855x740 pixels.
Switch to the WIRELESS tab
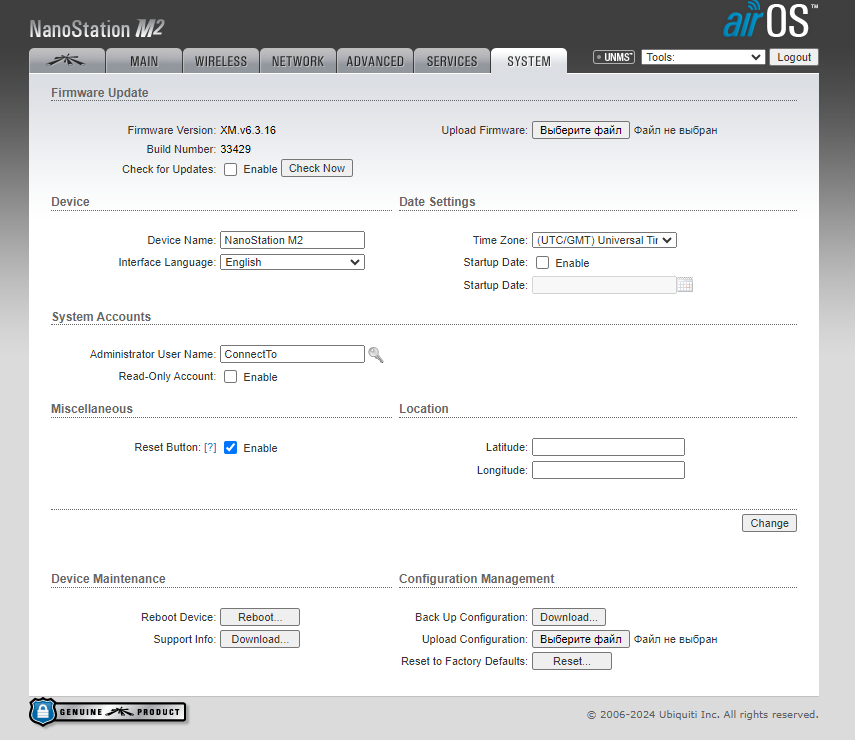click(221, 61)
